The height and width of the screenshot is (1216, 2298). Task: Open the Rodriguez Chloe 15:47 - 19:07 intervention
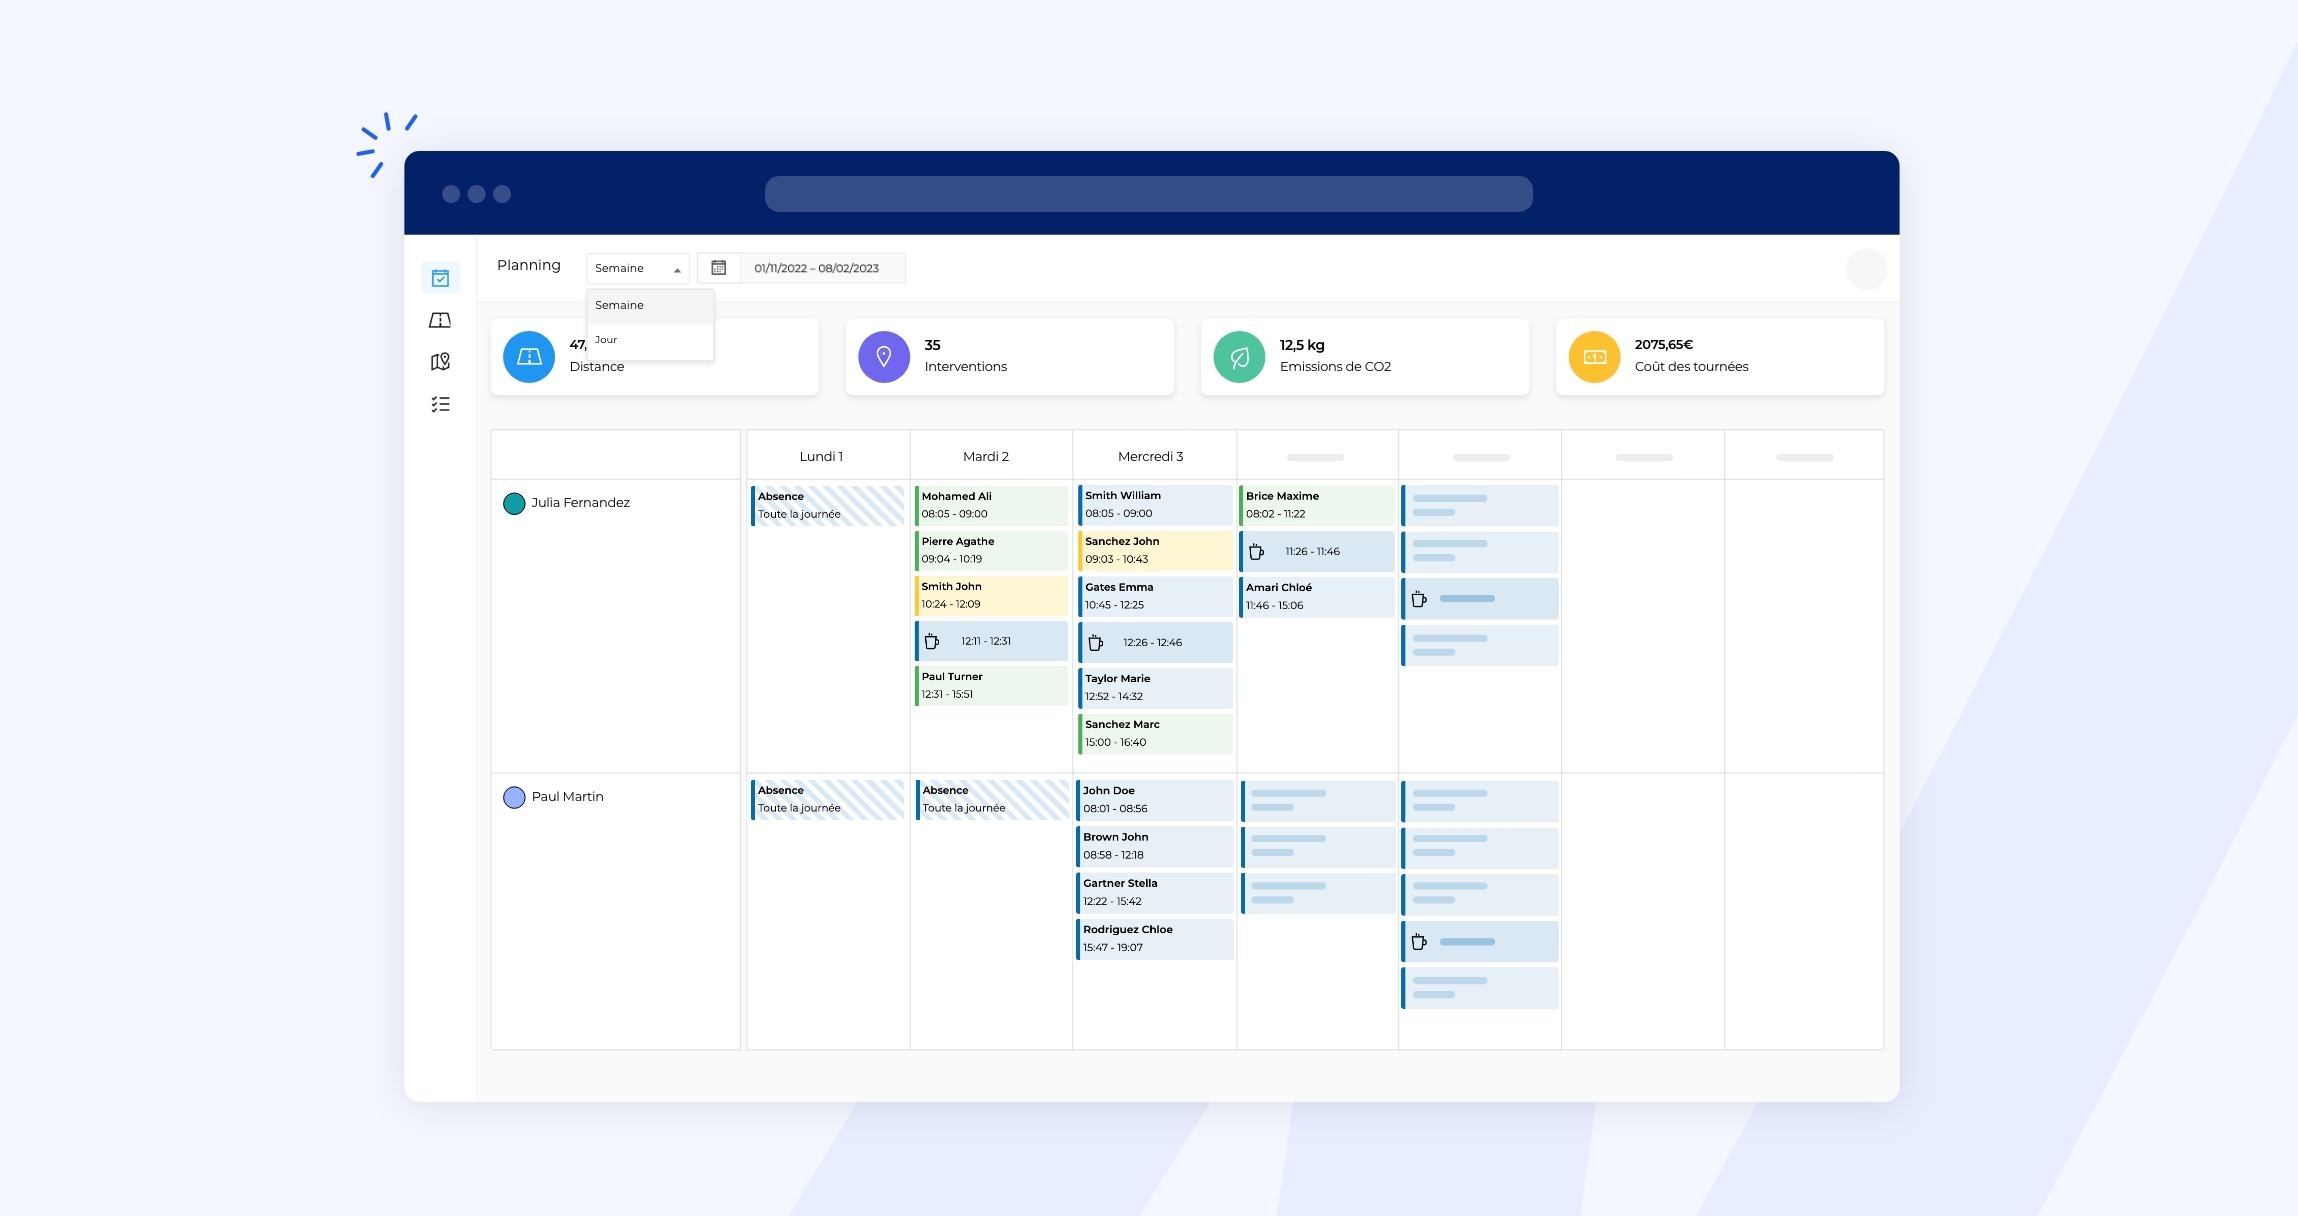pos(1154,938)
